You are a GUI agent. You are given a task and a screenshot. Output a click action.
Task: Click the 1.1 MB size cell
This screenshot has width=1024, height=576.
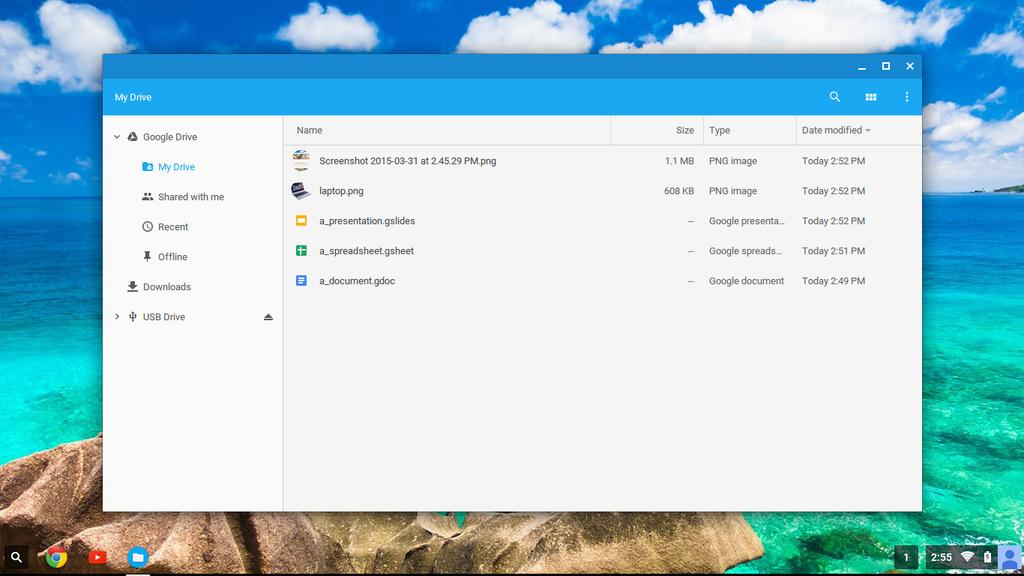click(679, 161)
